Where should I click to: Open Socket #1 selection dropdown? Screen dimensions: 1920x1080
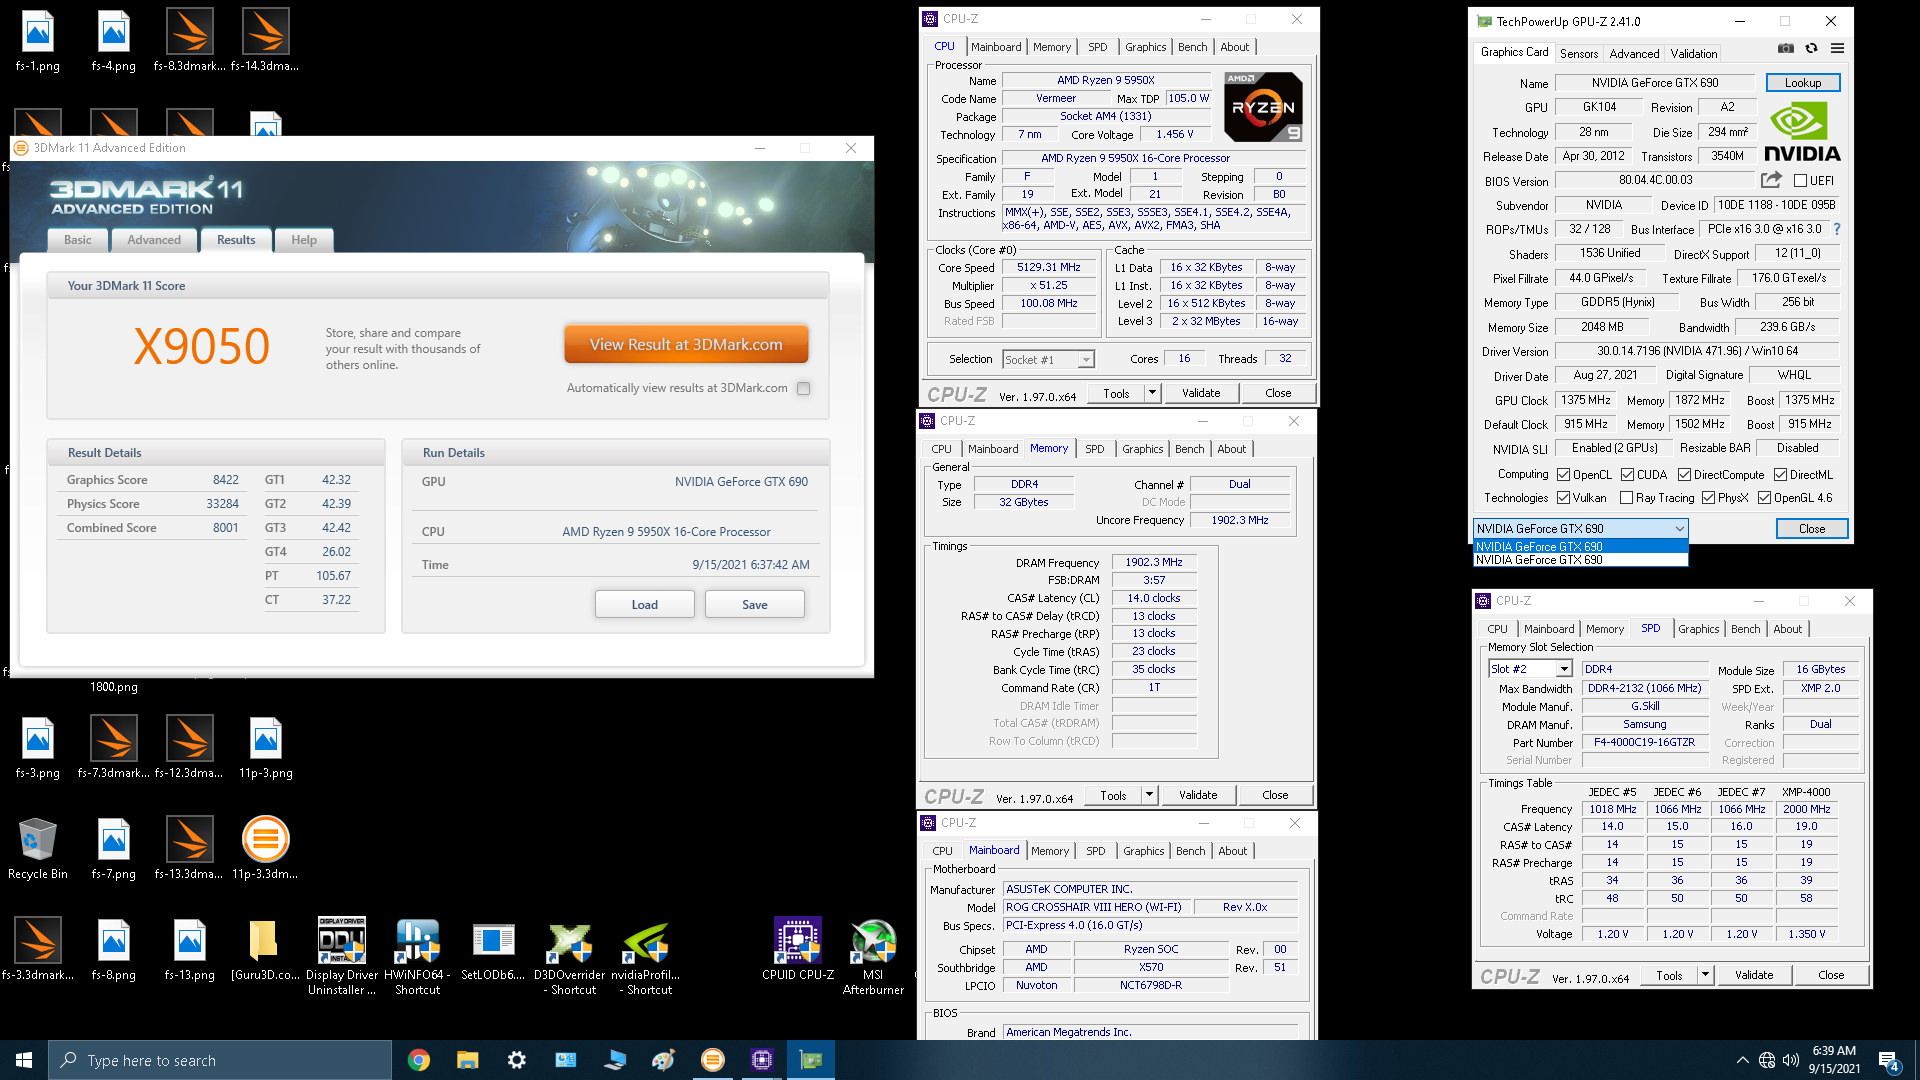pyautogui.click(x=1048, y=359)
